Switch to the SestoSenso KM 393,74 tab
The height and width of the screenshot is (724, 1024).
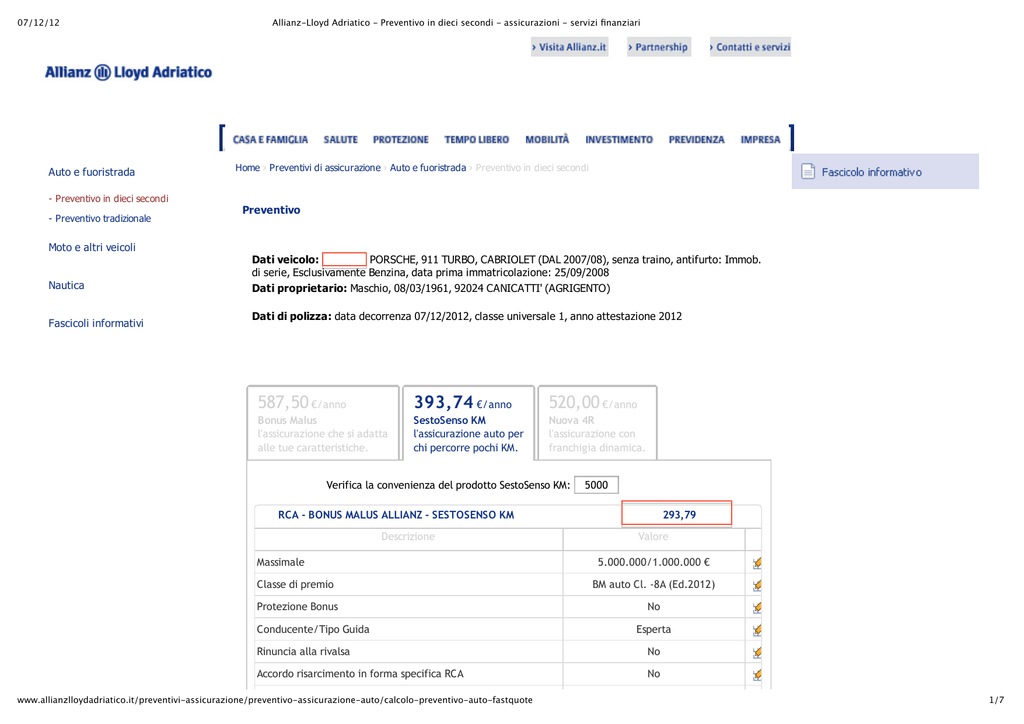click(x=469, y=423)
